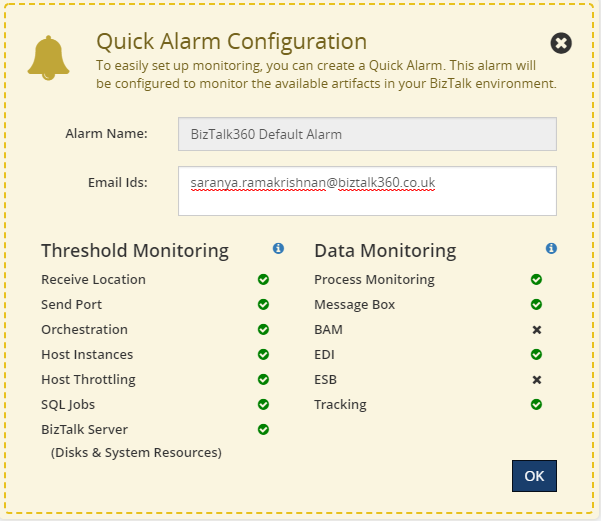Click the Host Instances status check icon
The height and width of the screenshot is (521, 601).
264,355
